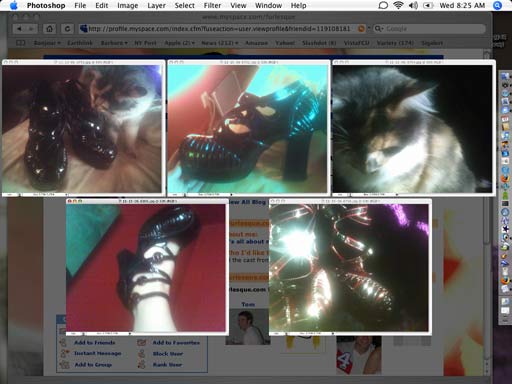Open the Layer menu

pos(156,6)
